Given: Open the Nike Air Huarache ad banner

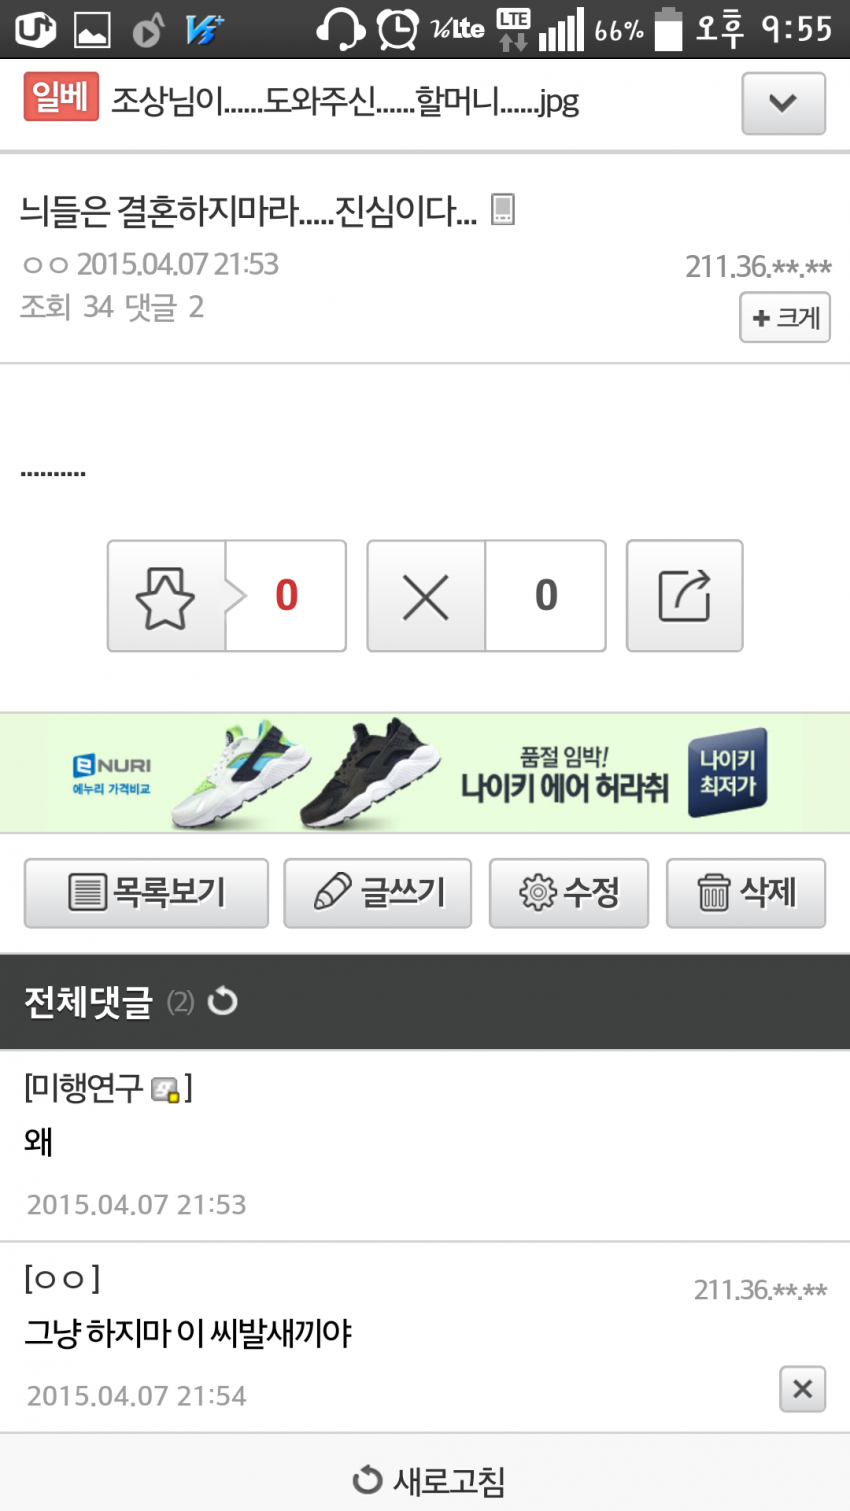Looking at the screenshot, I should pos(425,773).
